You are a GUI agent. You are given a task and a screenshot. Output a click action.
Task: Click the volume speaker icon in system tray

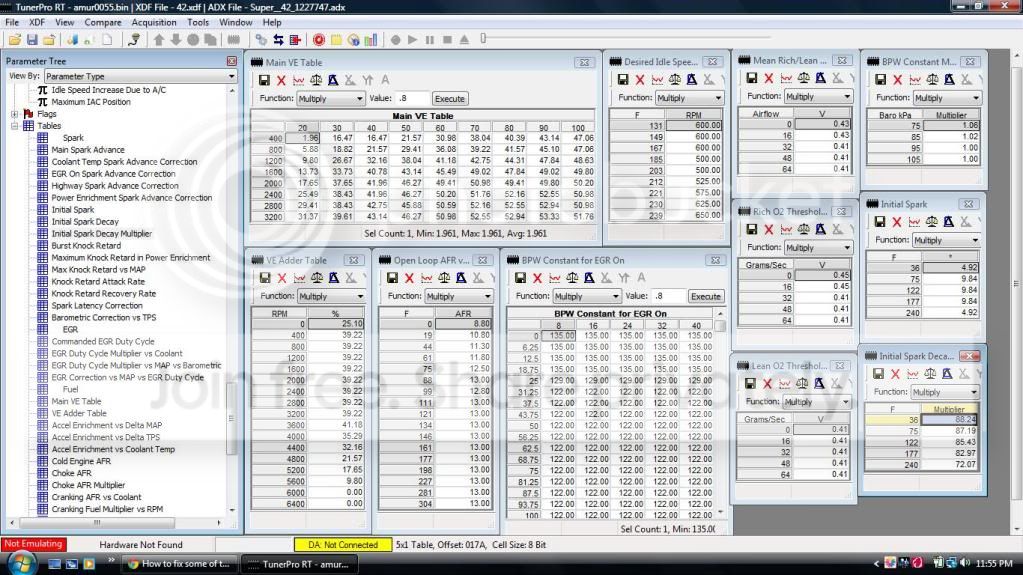(x=964, y=563)
